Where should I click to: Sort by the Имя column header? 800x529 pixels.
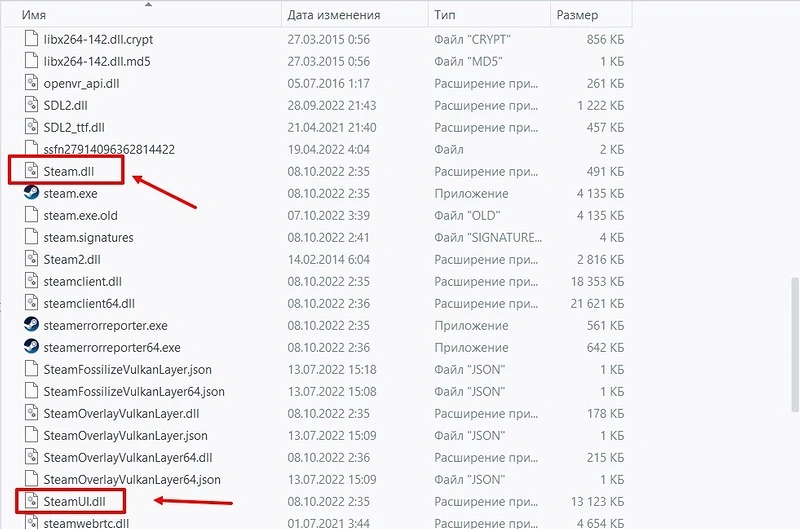143,15
